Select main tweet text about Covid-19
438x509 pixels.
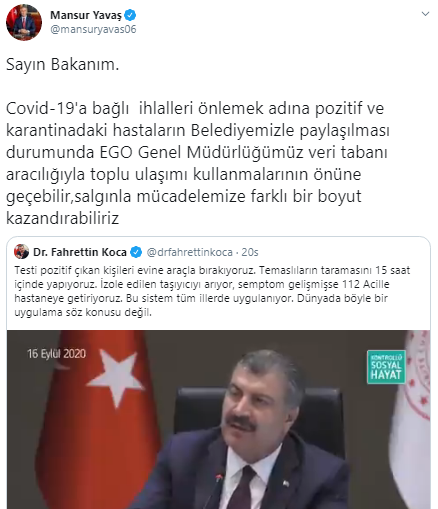click(198, 163)
